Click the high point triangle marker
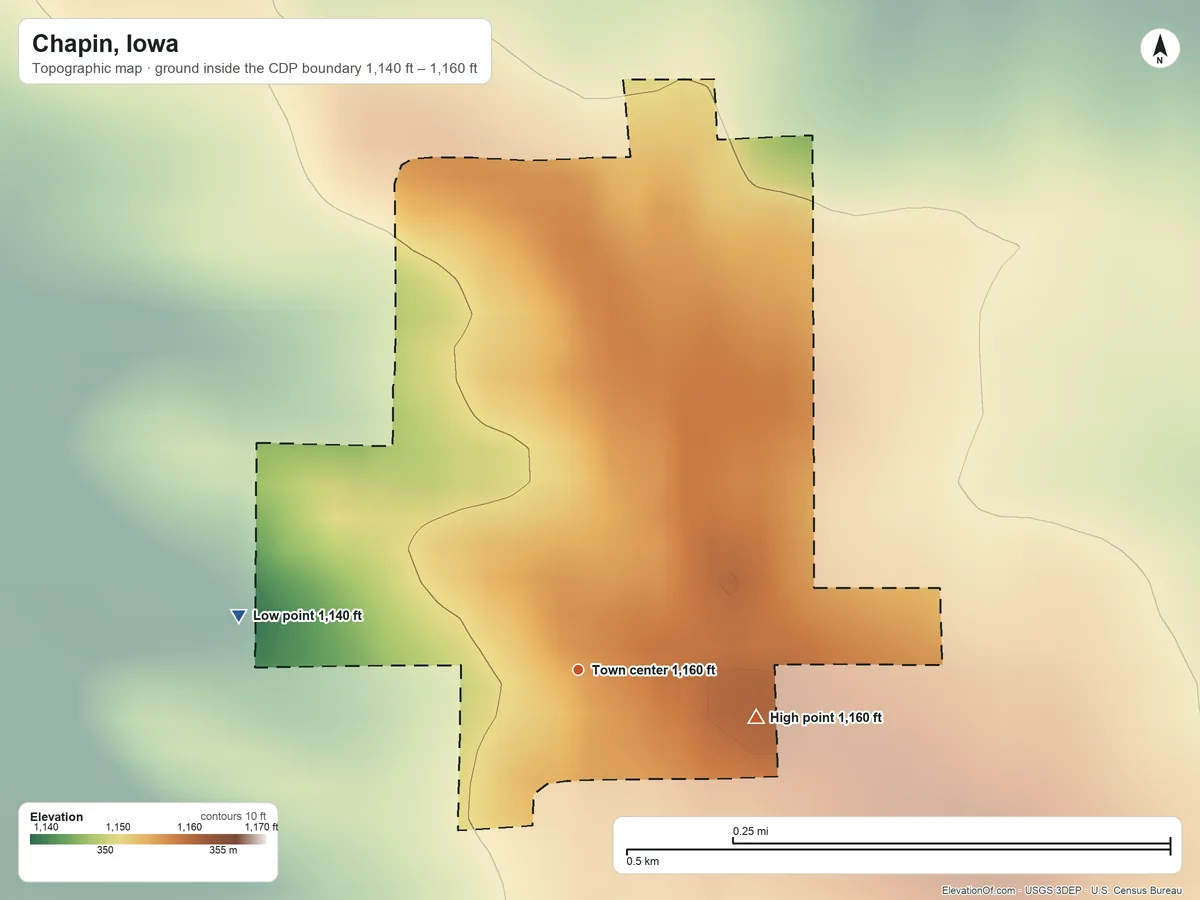Screen dimensions: 1200x900 tap(756, 716)
